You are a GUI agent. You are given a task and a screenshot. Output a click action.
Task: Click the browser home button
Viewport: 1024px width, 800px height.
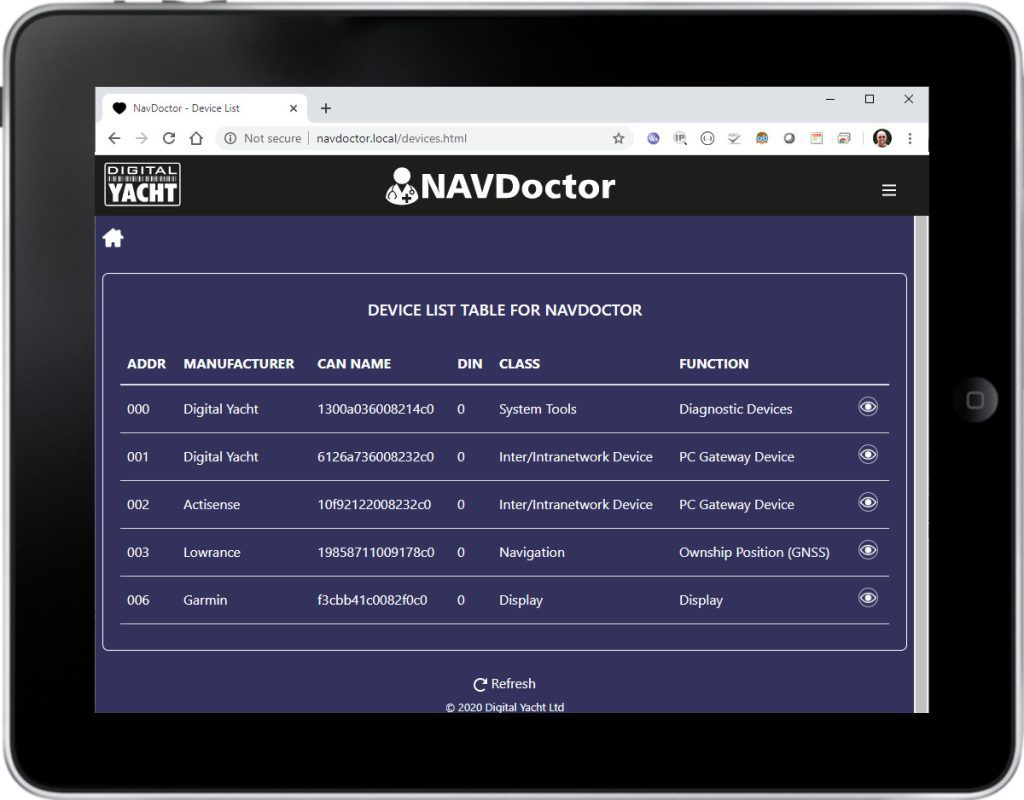[197, 139]
